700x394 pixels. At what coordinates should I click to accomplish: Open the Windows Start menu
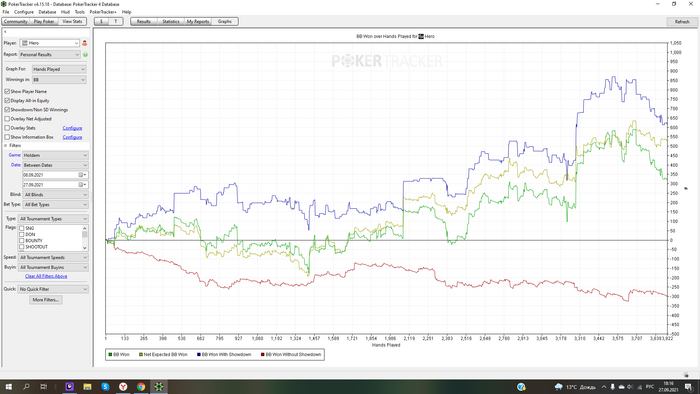pyautogui.click(x=8, y=386)
